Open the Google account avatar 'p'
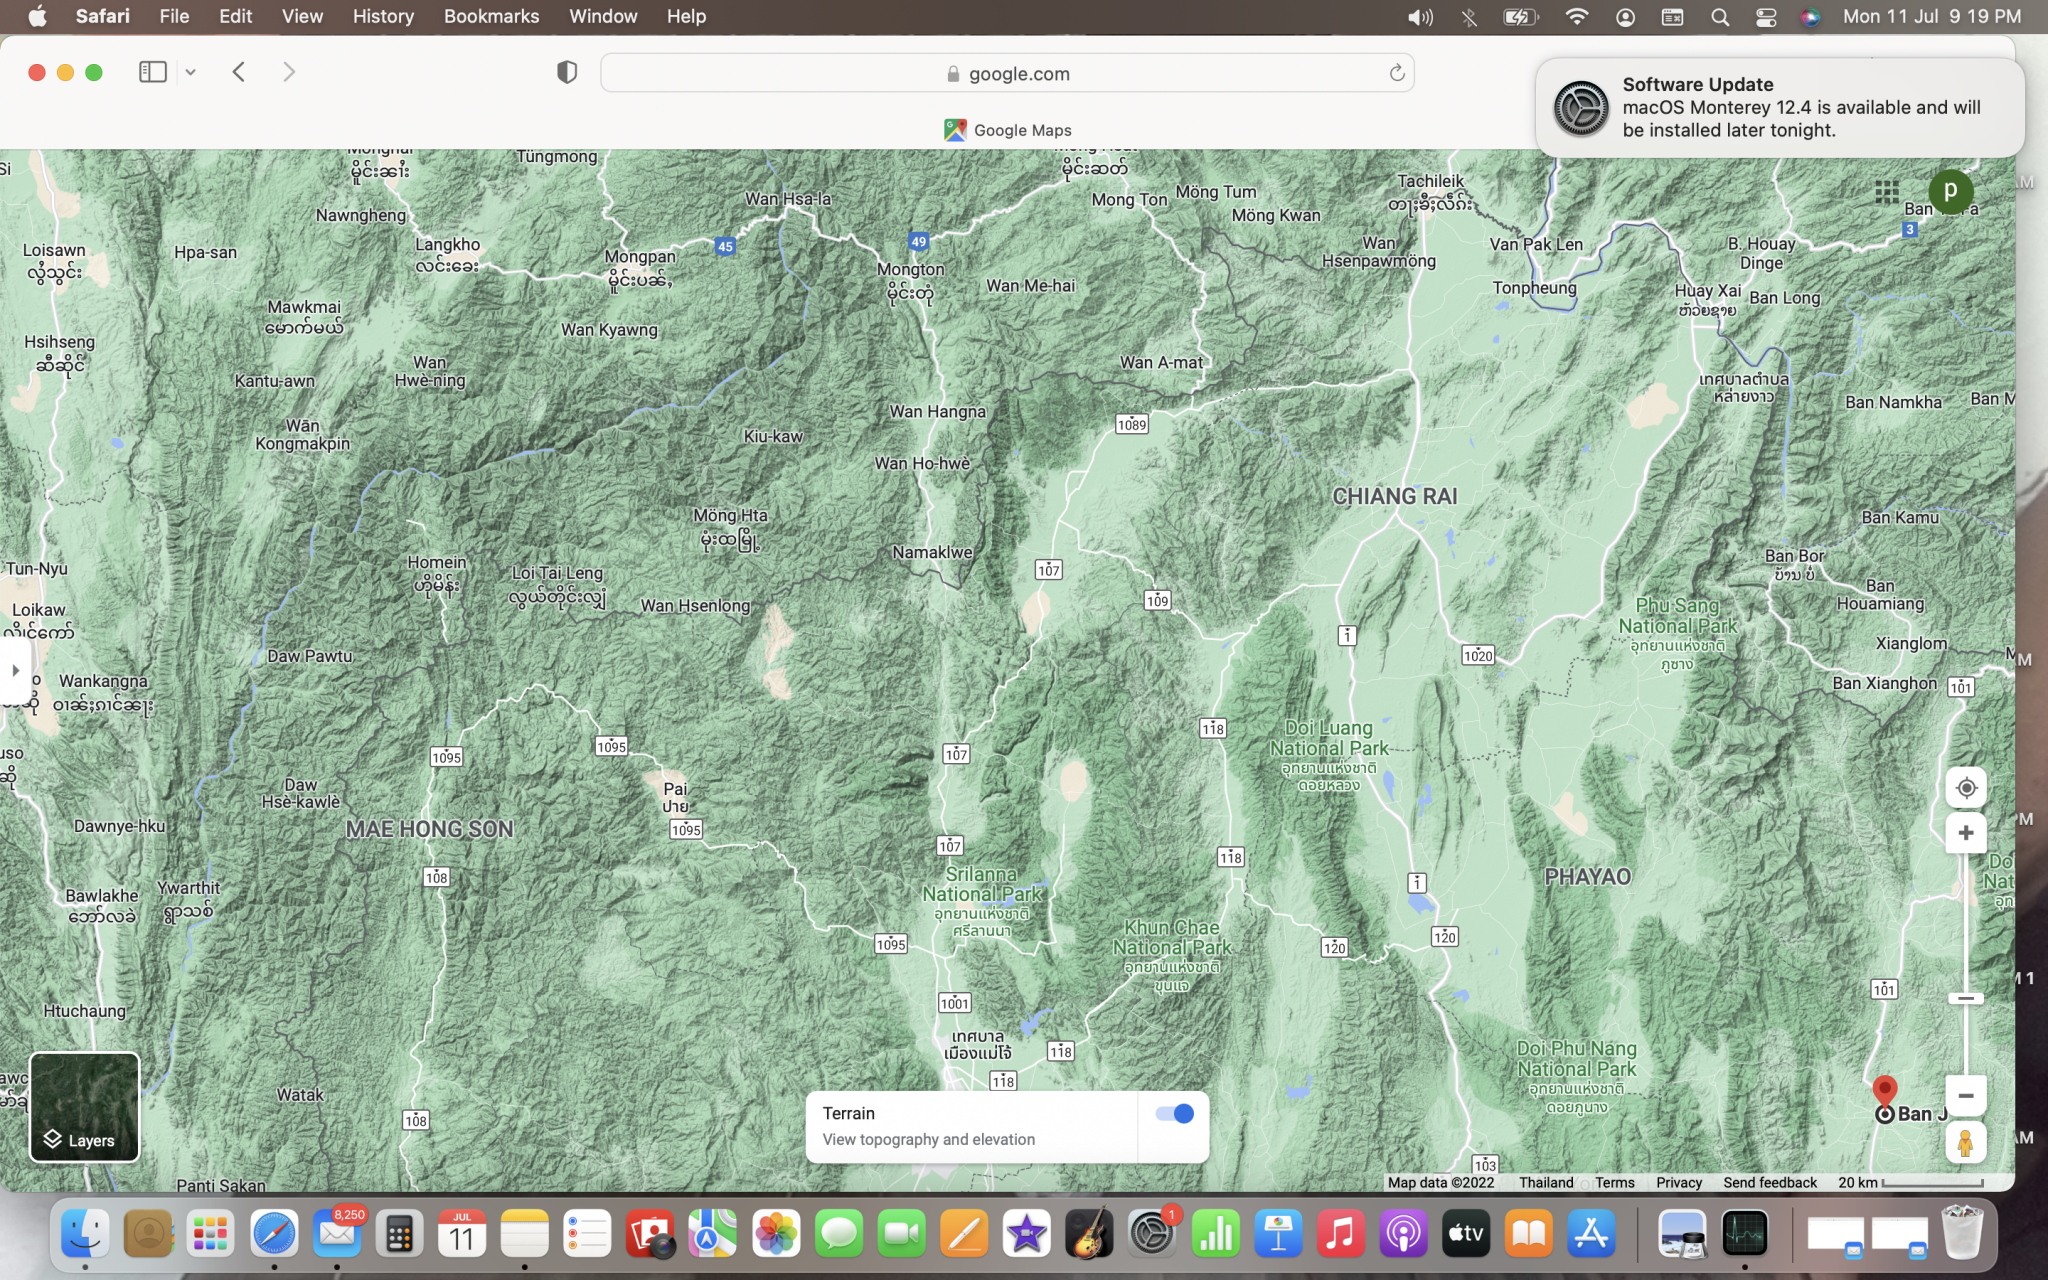The width and height of the screenshot is (2048, 1280). [x=1950, y=191]
